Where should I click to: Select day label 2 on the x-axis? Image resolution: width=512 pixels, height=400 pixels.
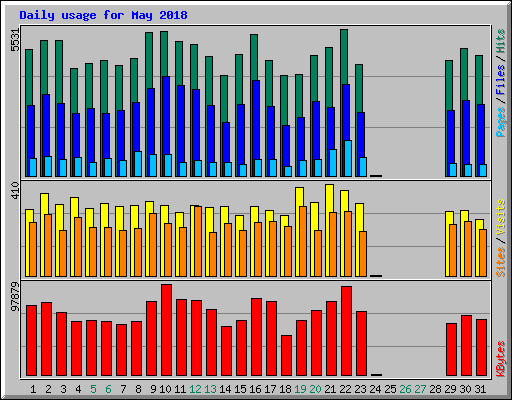[x=48, y=389]
